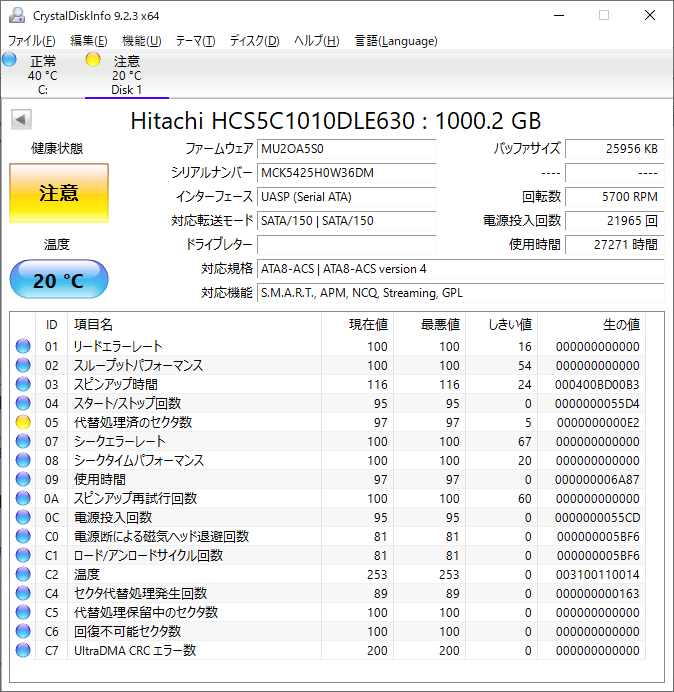Viewport: 674px width, 692px height.
Task: Click the しきい値 column header
Action: tap(501, 324)
